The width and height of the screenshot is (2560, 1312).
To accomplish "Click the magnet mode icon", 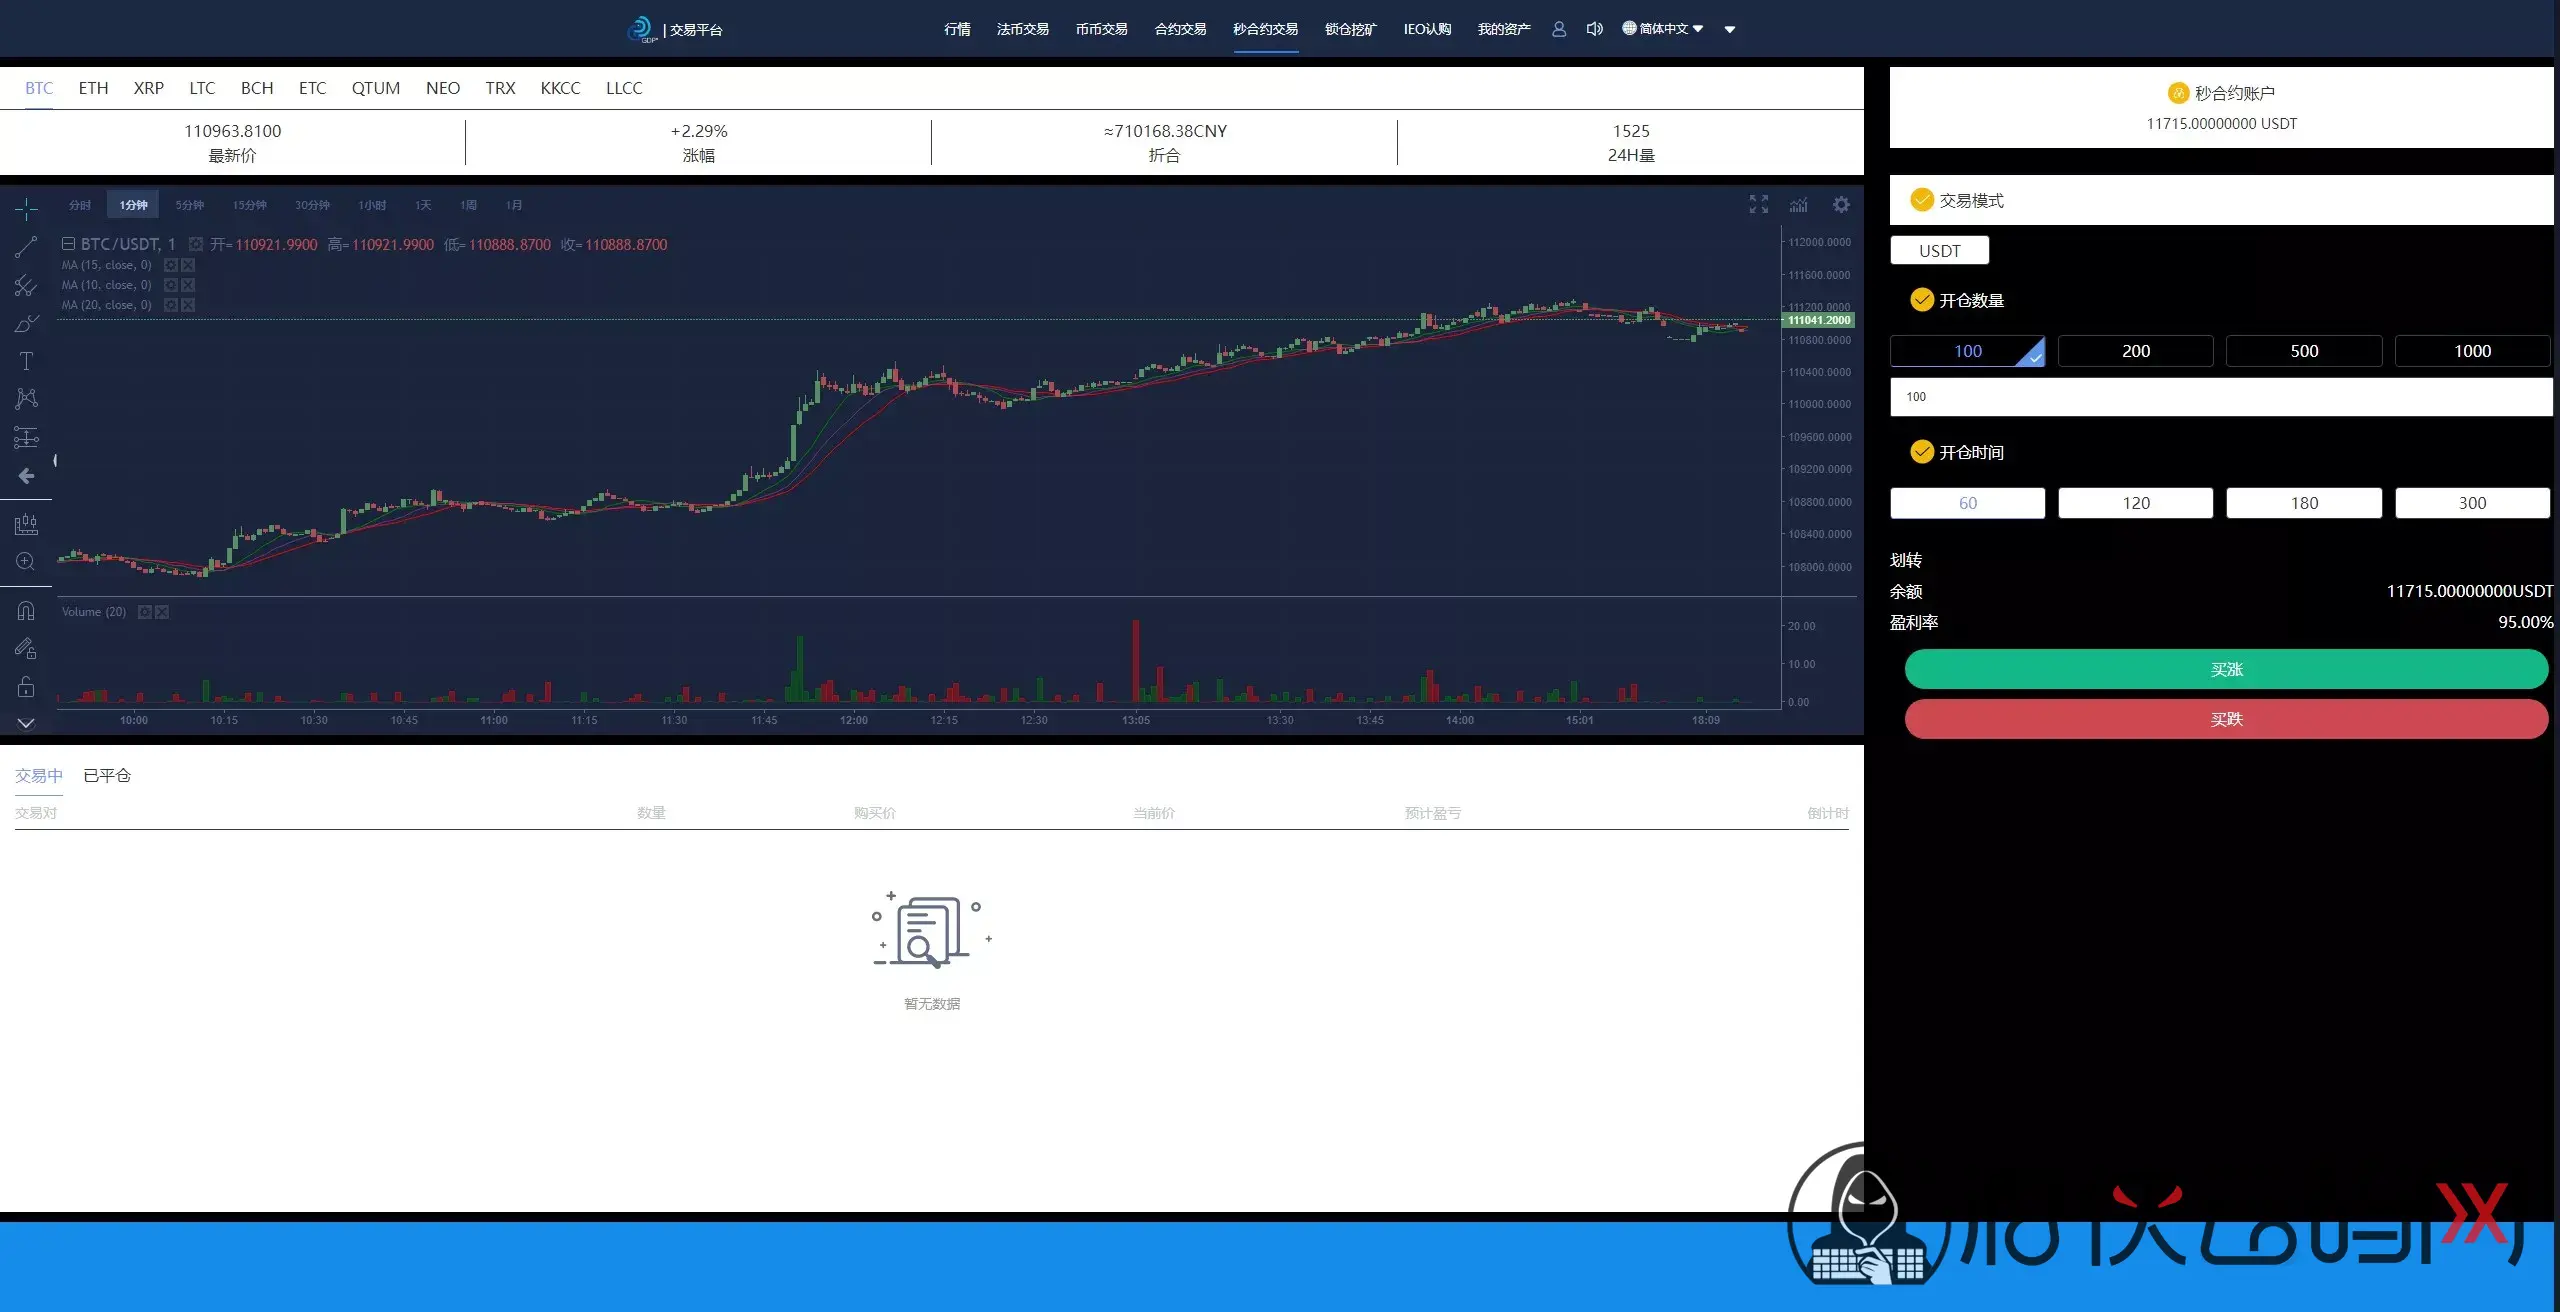I will click(26, 610).
